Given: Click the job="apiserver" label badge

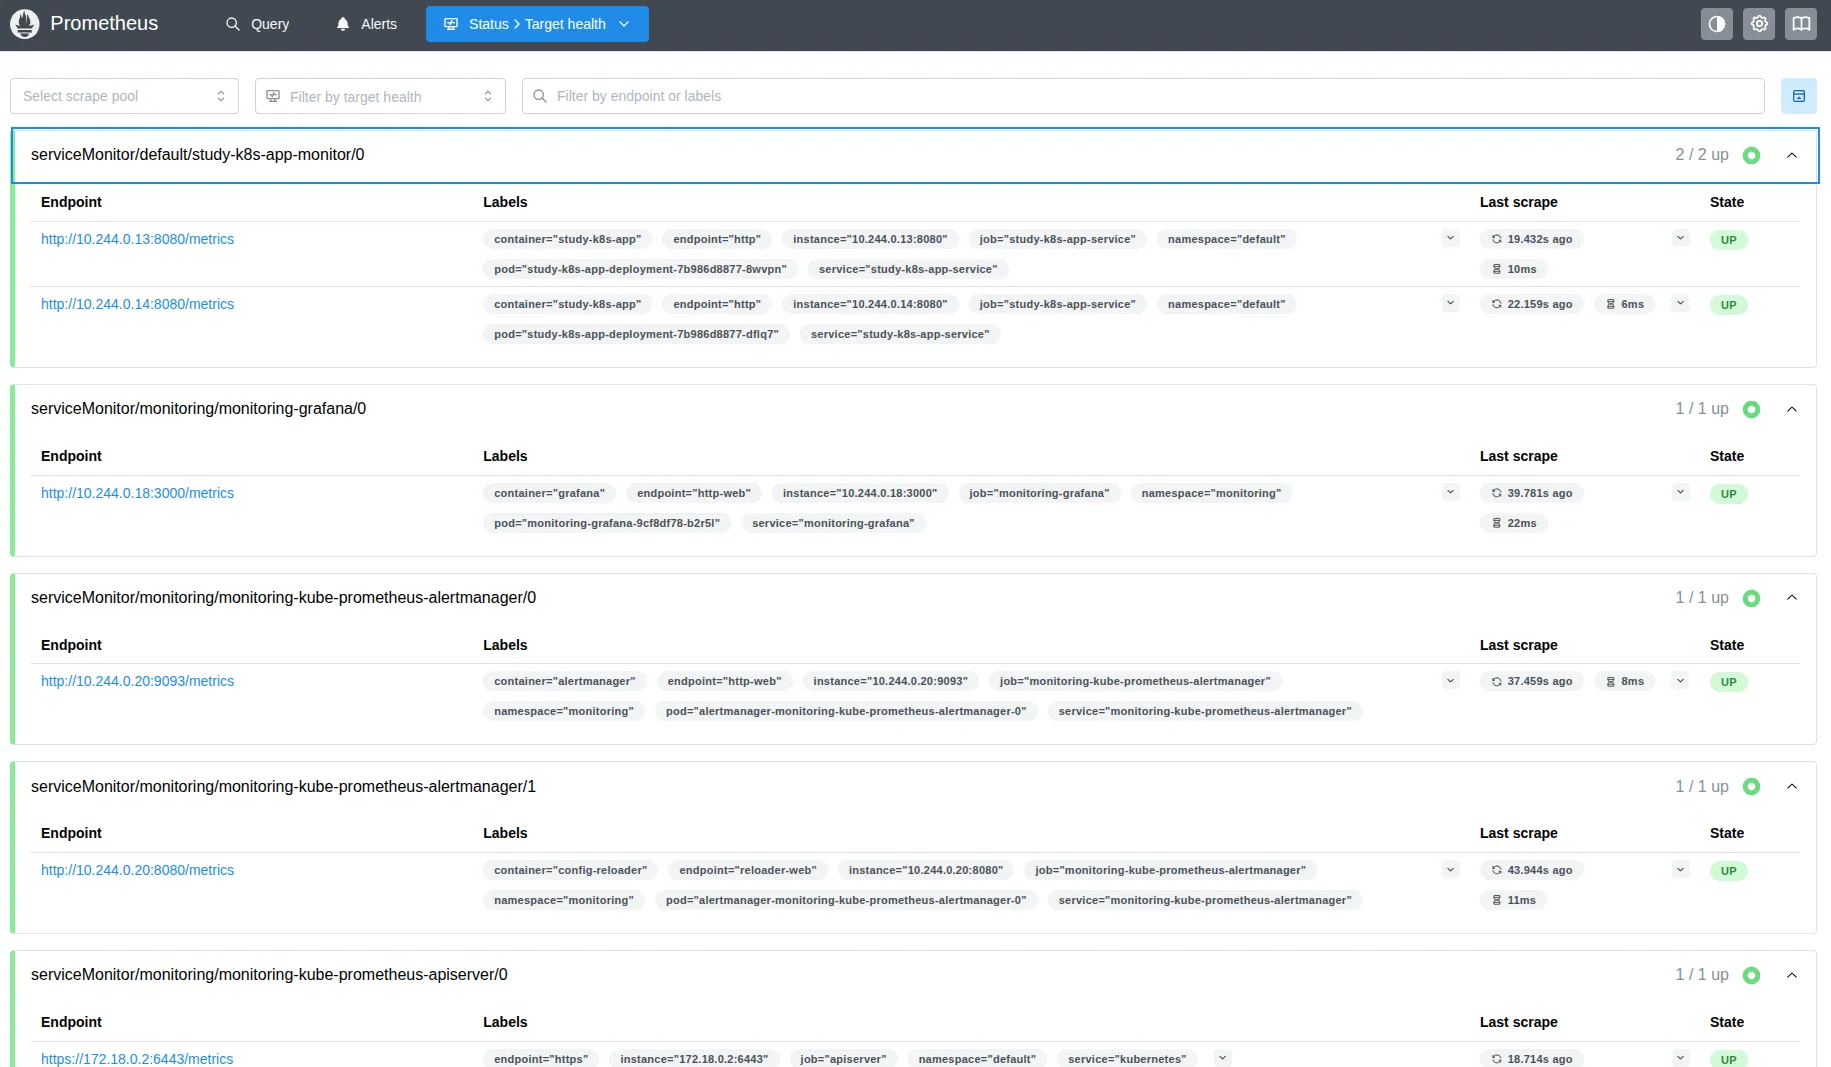Looking at the screenshot, I should pyautogui.click(x=843, y=1059).
